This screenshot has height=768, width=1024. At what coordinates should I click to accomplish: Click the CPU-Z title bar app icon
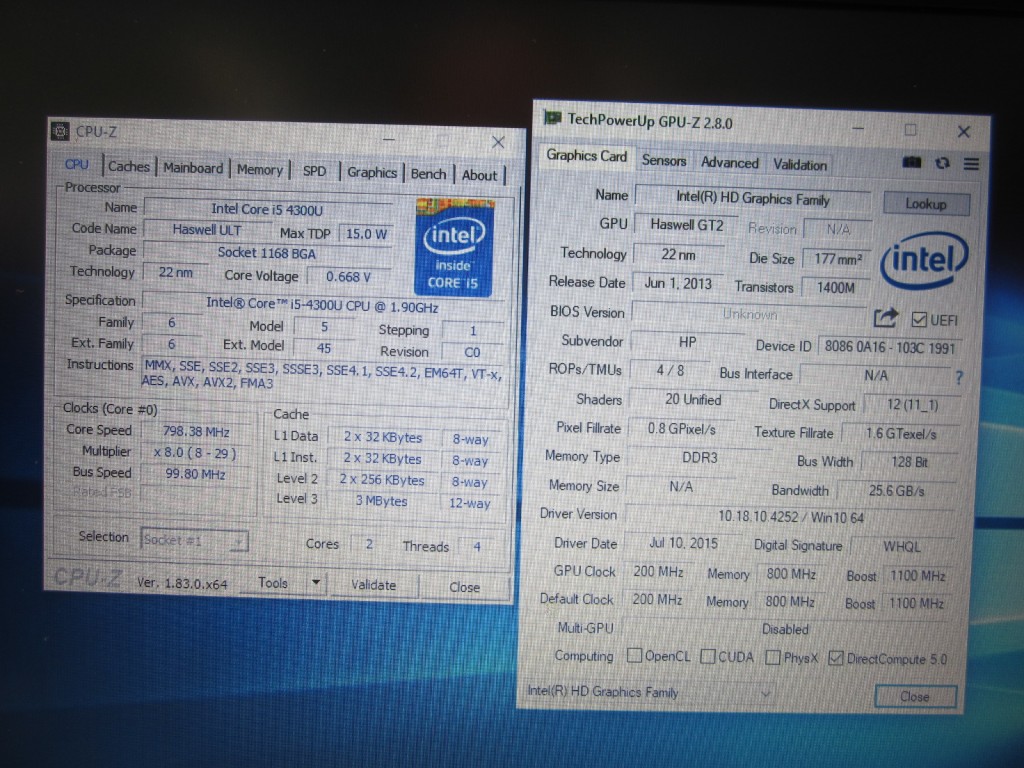click(x=60, y=131)
